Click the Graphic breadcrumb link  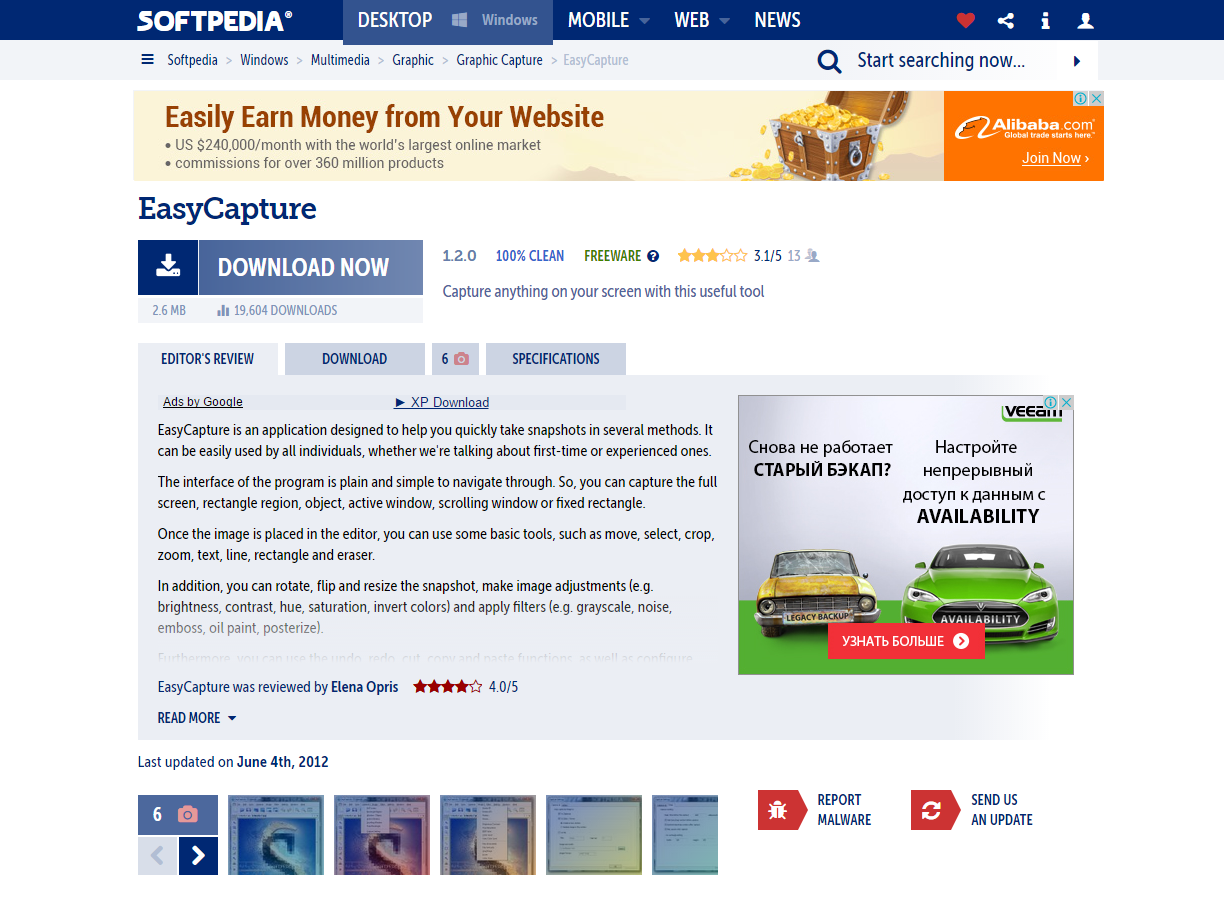pos(413,60)
